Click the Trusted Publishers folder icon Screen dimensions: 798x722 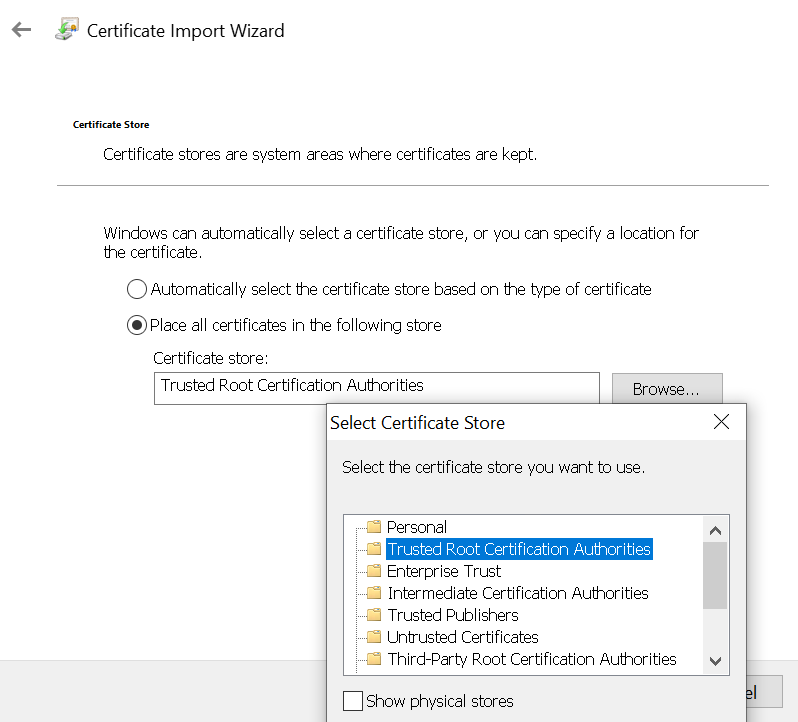(x=374, y=615)
